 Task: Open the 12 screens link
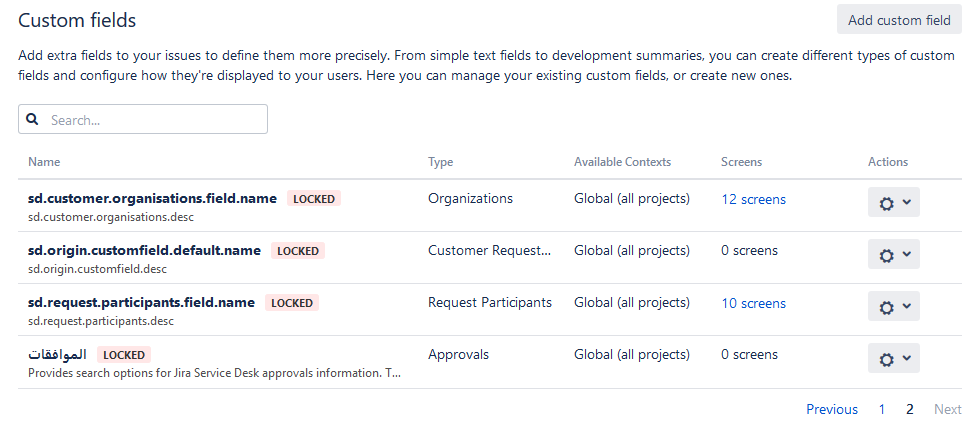point(753,199)
